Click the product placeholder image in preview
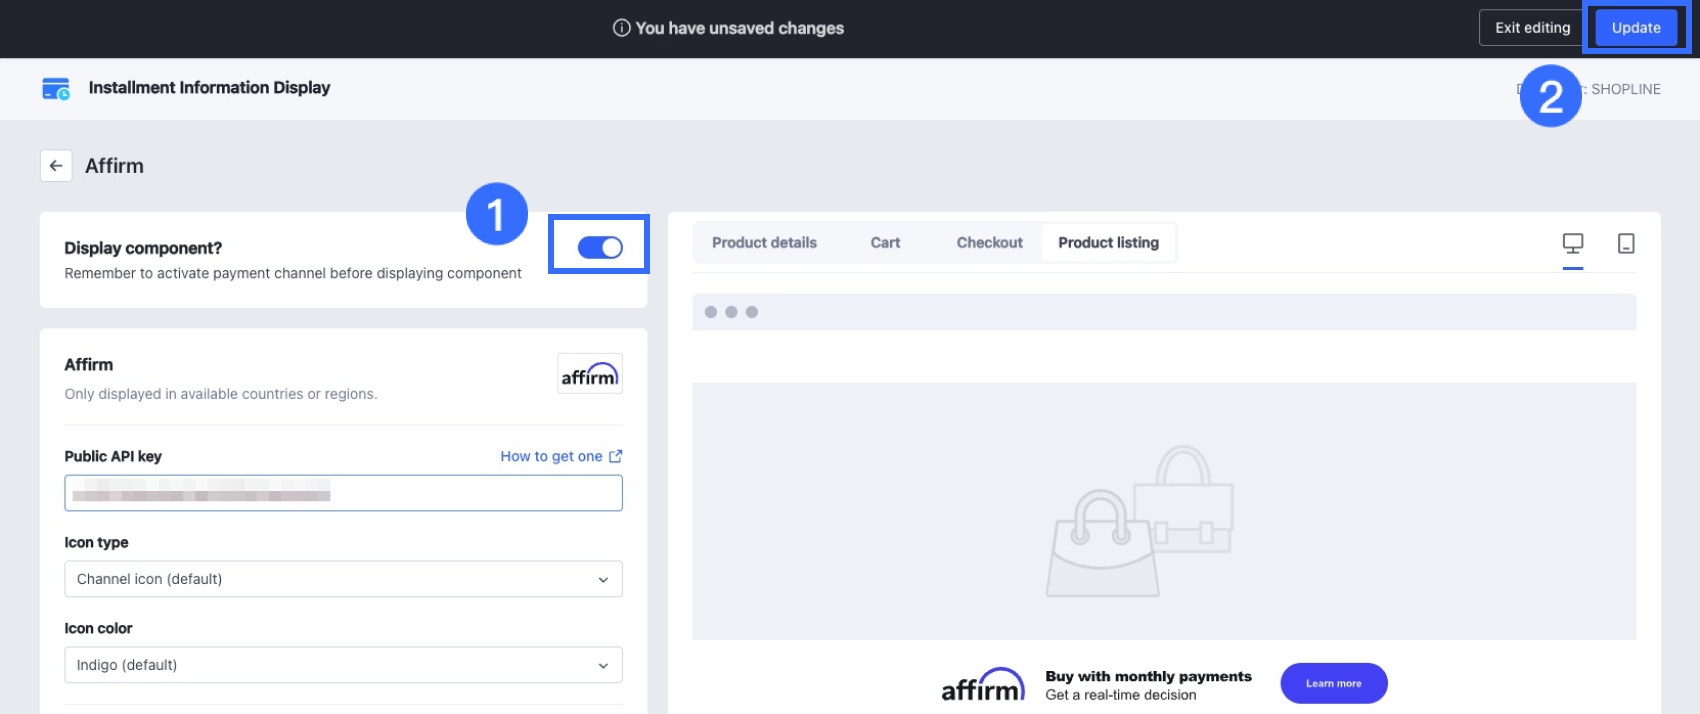The width and height of the screenshot is (1700, 714). [x=1164, y=511]
